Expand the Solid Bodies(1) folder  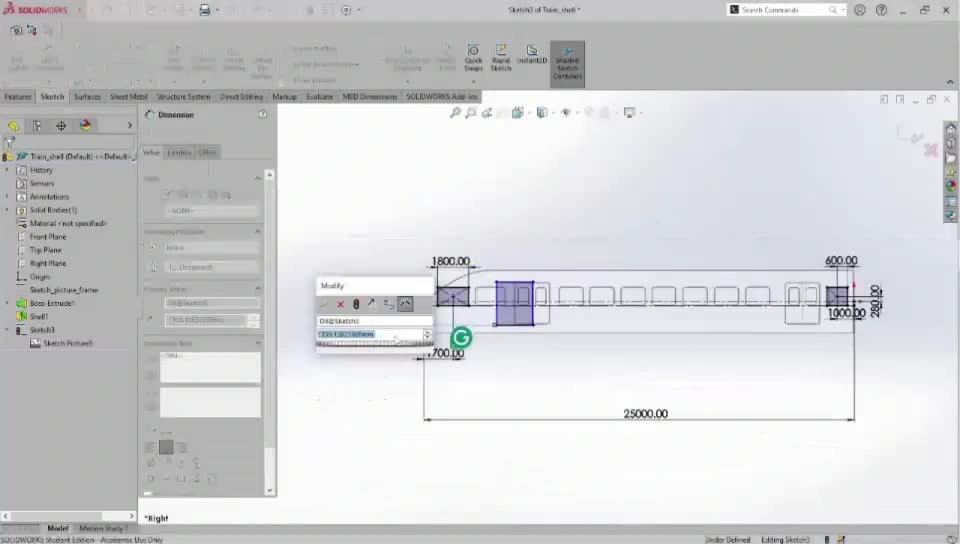(8, 210)
